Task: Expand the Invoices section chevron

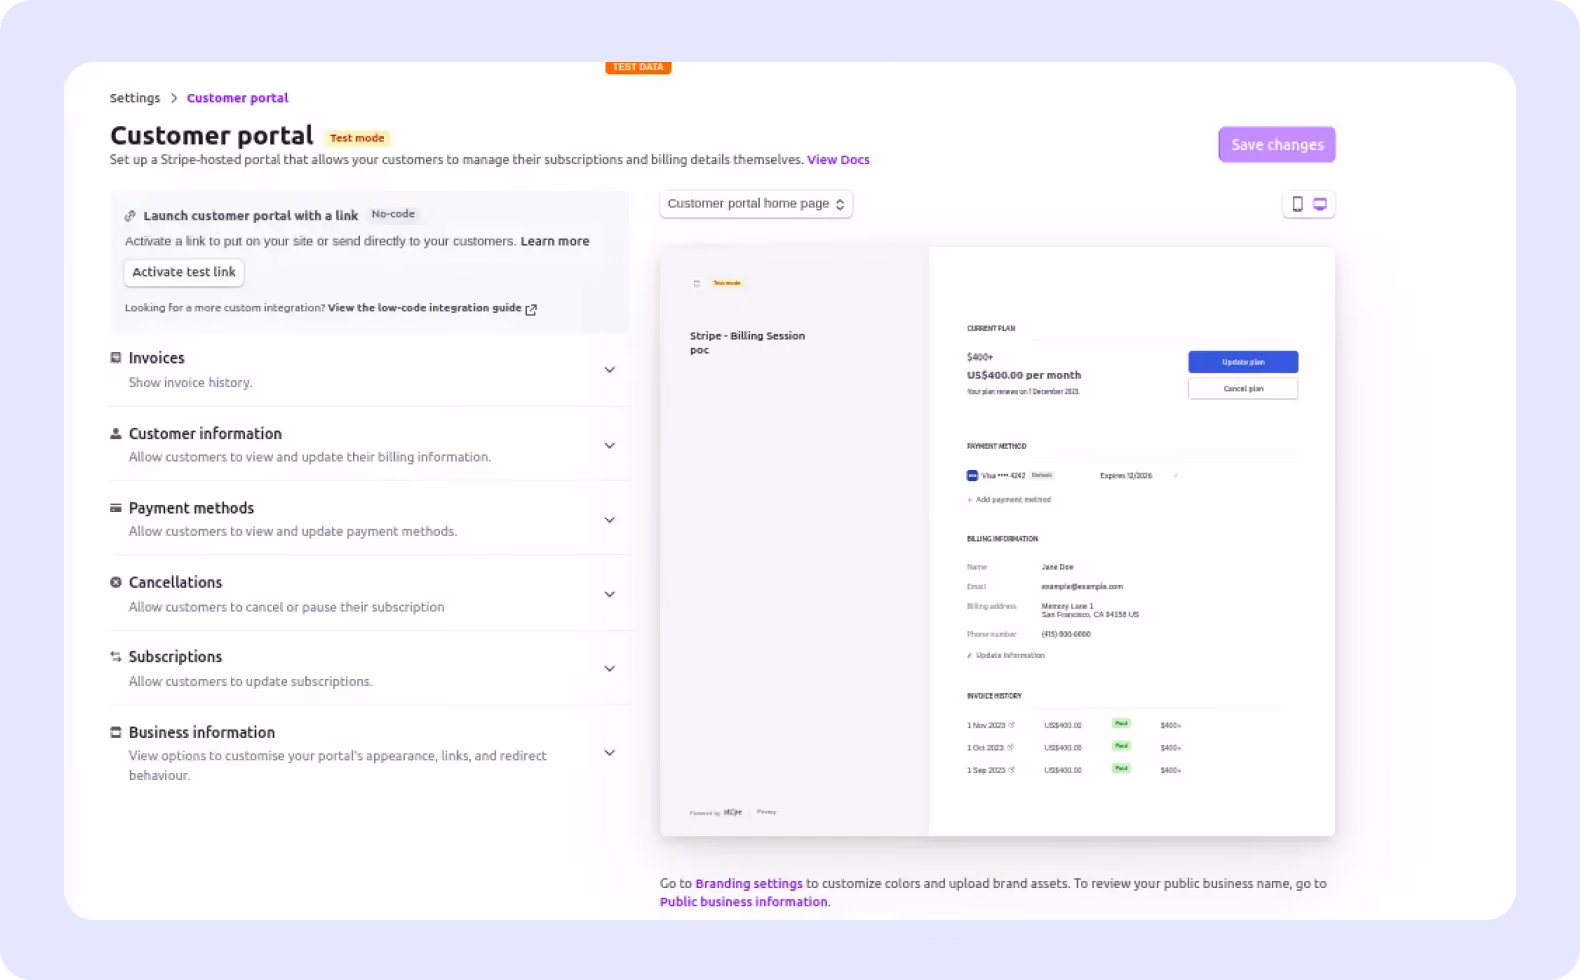Action: pyautogui.click(x=610, y=370)
